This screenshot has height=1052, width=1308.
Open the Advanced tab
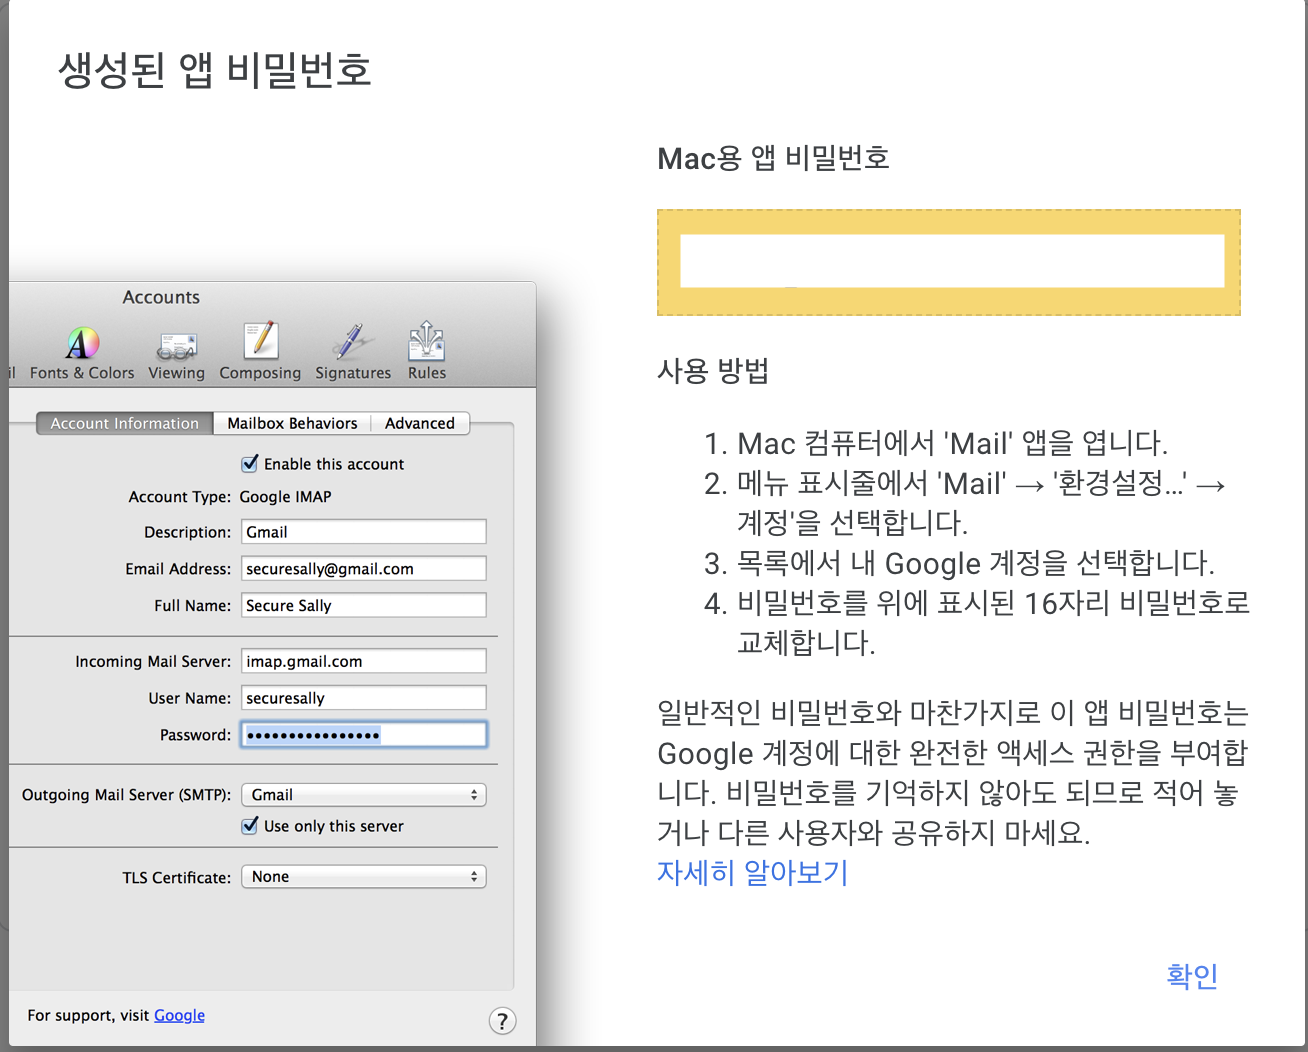[419, 423]
